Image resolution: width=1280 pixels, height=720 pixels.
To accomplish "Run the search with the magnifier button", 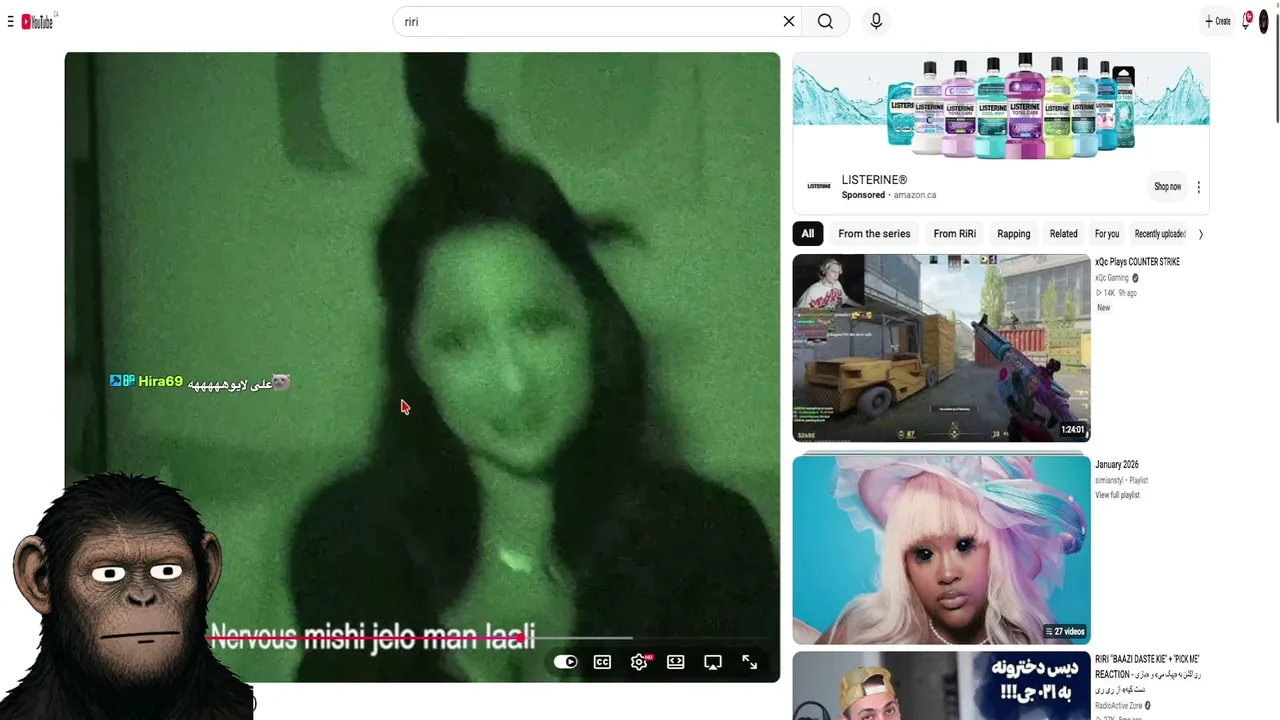I will 825,21.
